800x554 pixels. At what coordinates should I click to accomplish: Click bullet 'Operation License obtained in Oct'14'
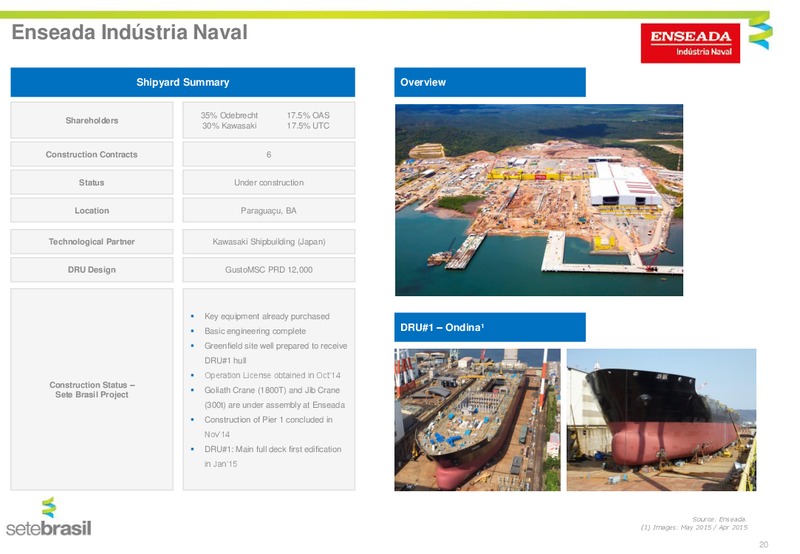click(x=272, y=375)
